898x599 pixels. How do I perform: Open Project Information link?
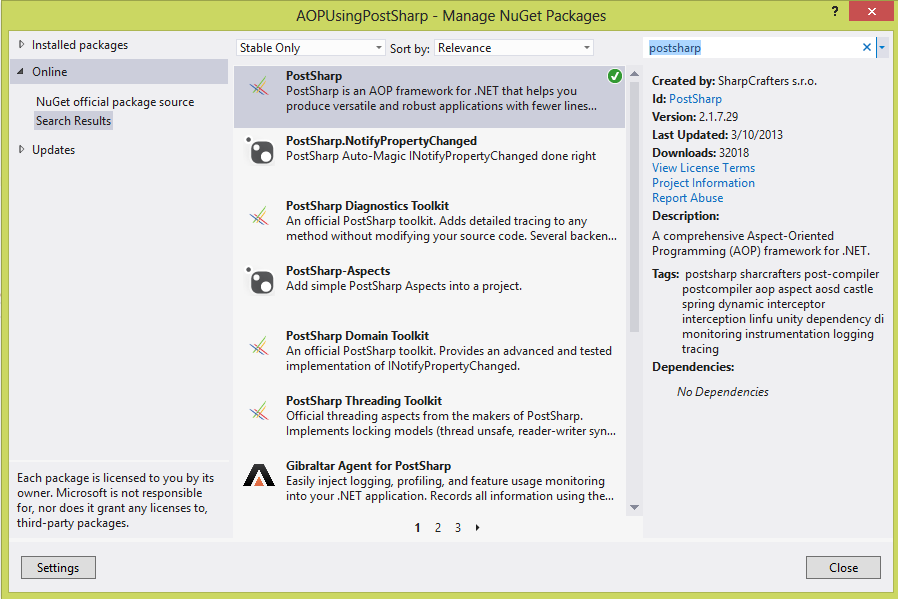(x=703, y=183)
